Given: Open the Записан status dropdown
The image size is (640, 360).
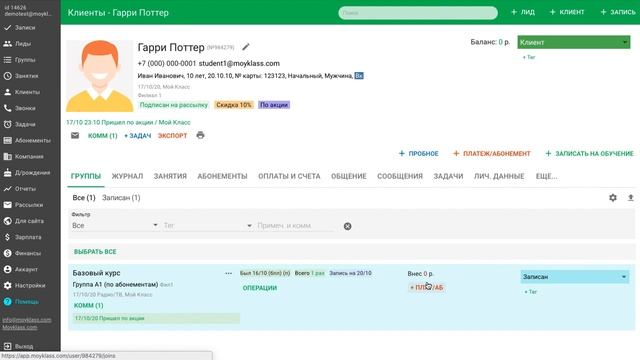Looking at the screenshot, I should click(574, 277).
